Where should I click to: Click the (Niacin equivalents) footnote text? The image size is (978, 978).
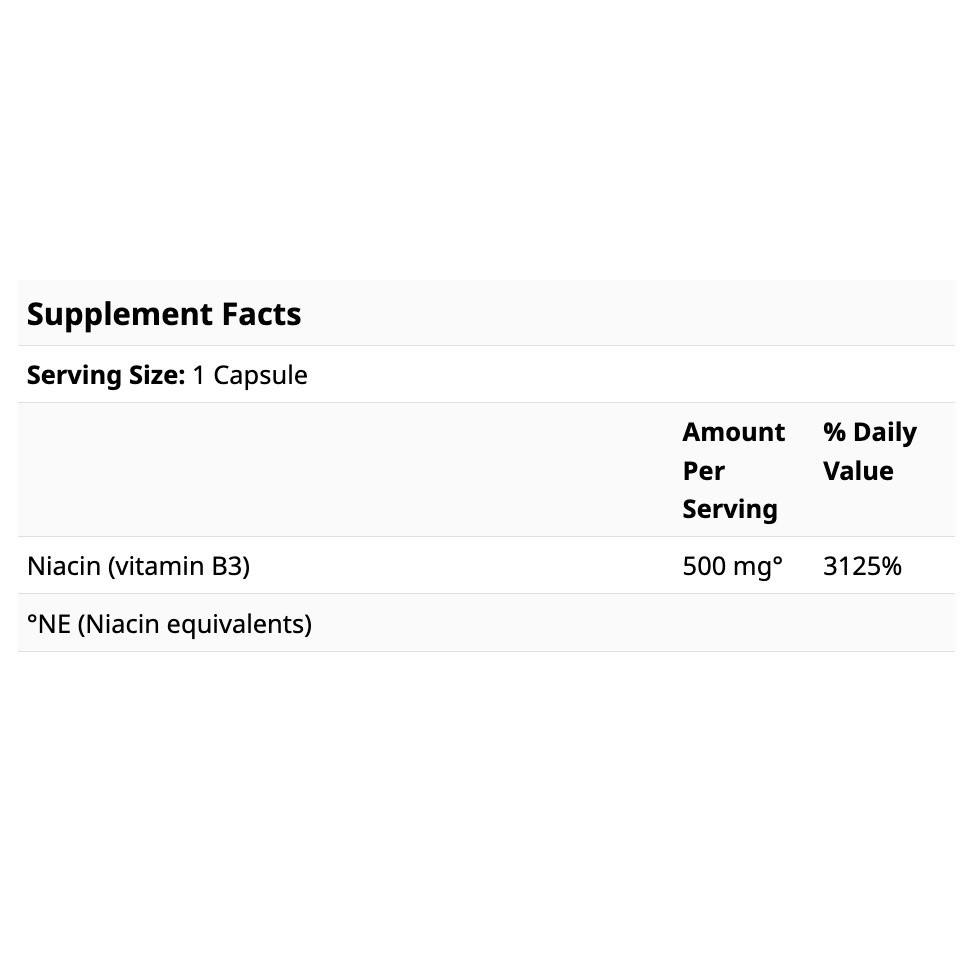click(194, 624)
